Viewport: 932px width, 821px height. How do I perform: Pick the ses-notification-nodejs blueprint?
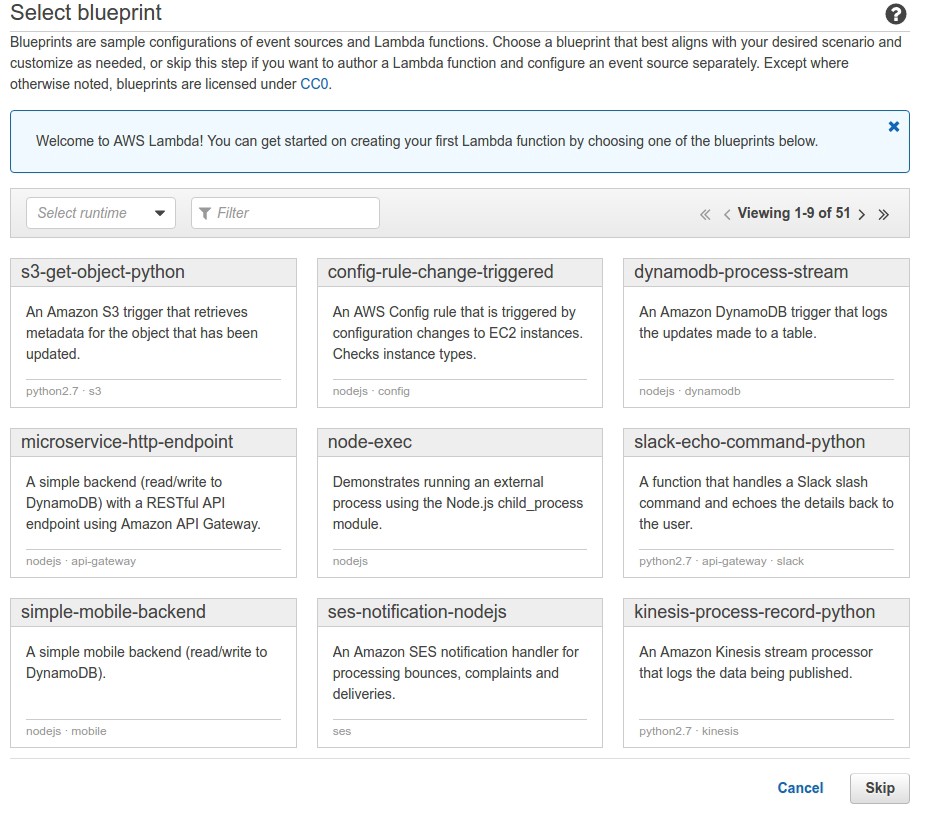[x=417, y=612]
